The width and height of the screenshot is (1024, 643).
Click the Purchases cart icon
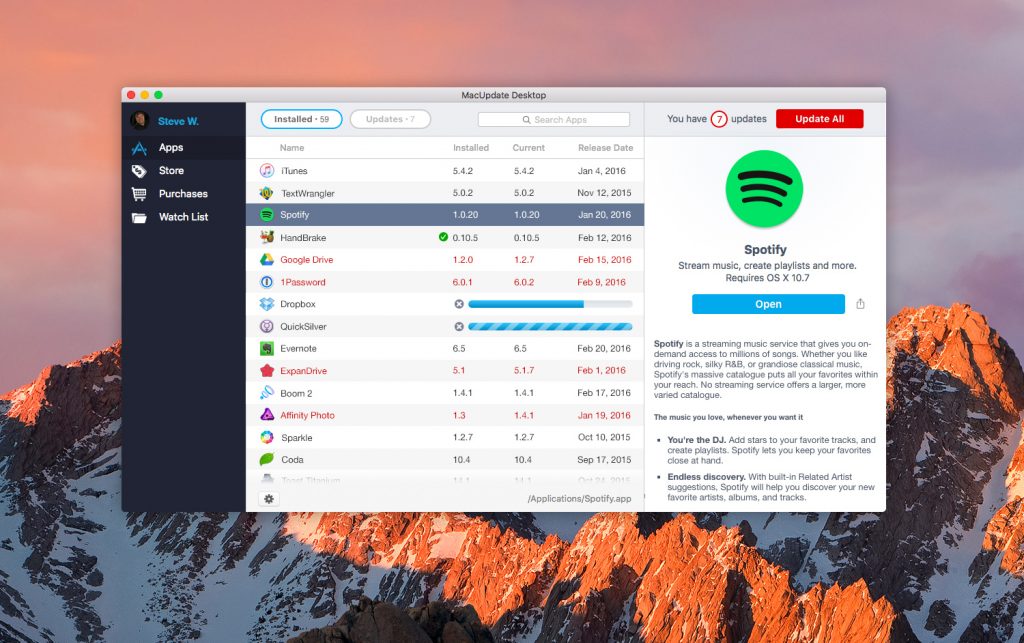click(139, 194)
